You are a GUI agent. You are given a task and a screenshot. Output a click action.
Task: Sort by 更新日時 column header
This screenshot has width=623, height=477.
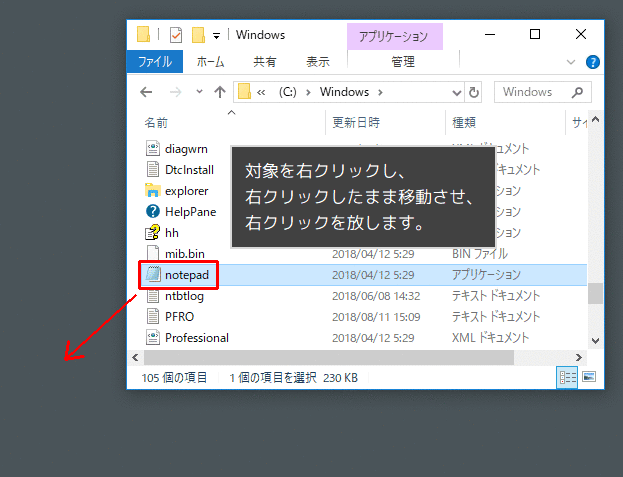click(356, 123)
